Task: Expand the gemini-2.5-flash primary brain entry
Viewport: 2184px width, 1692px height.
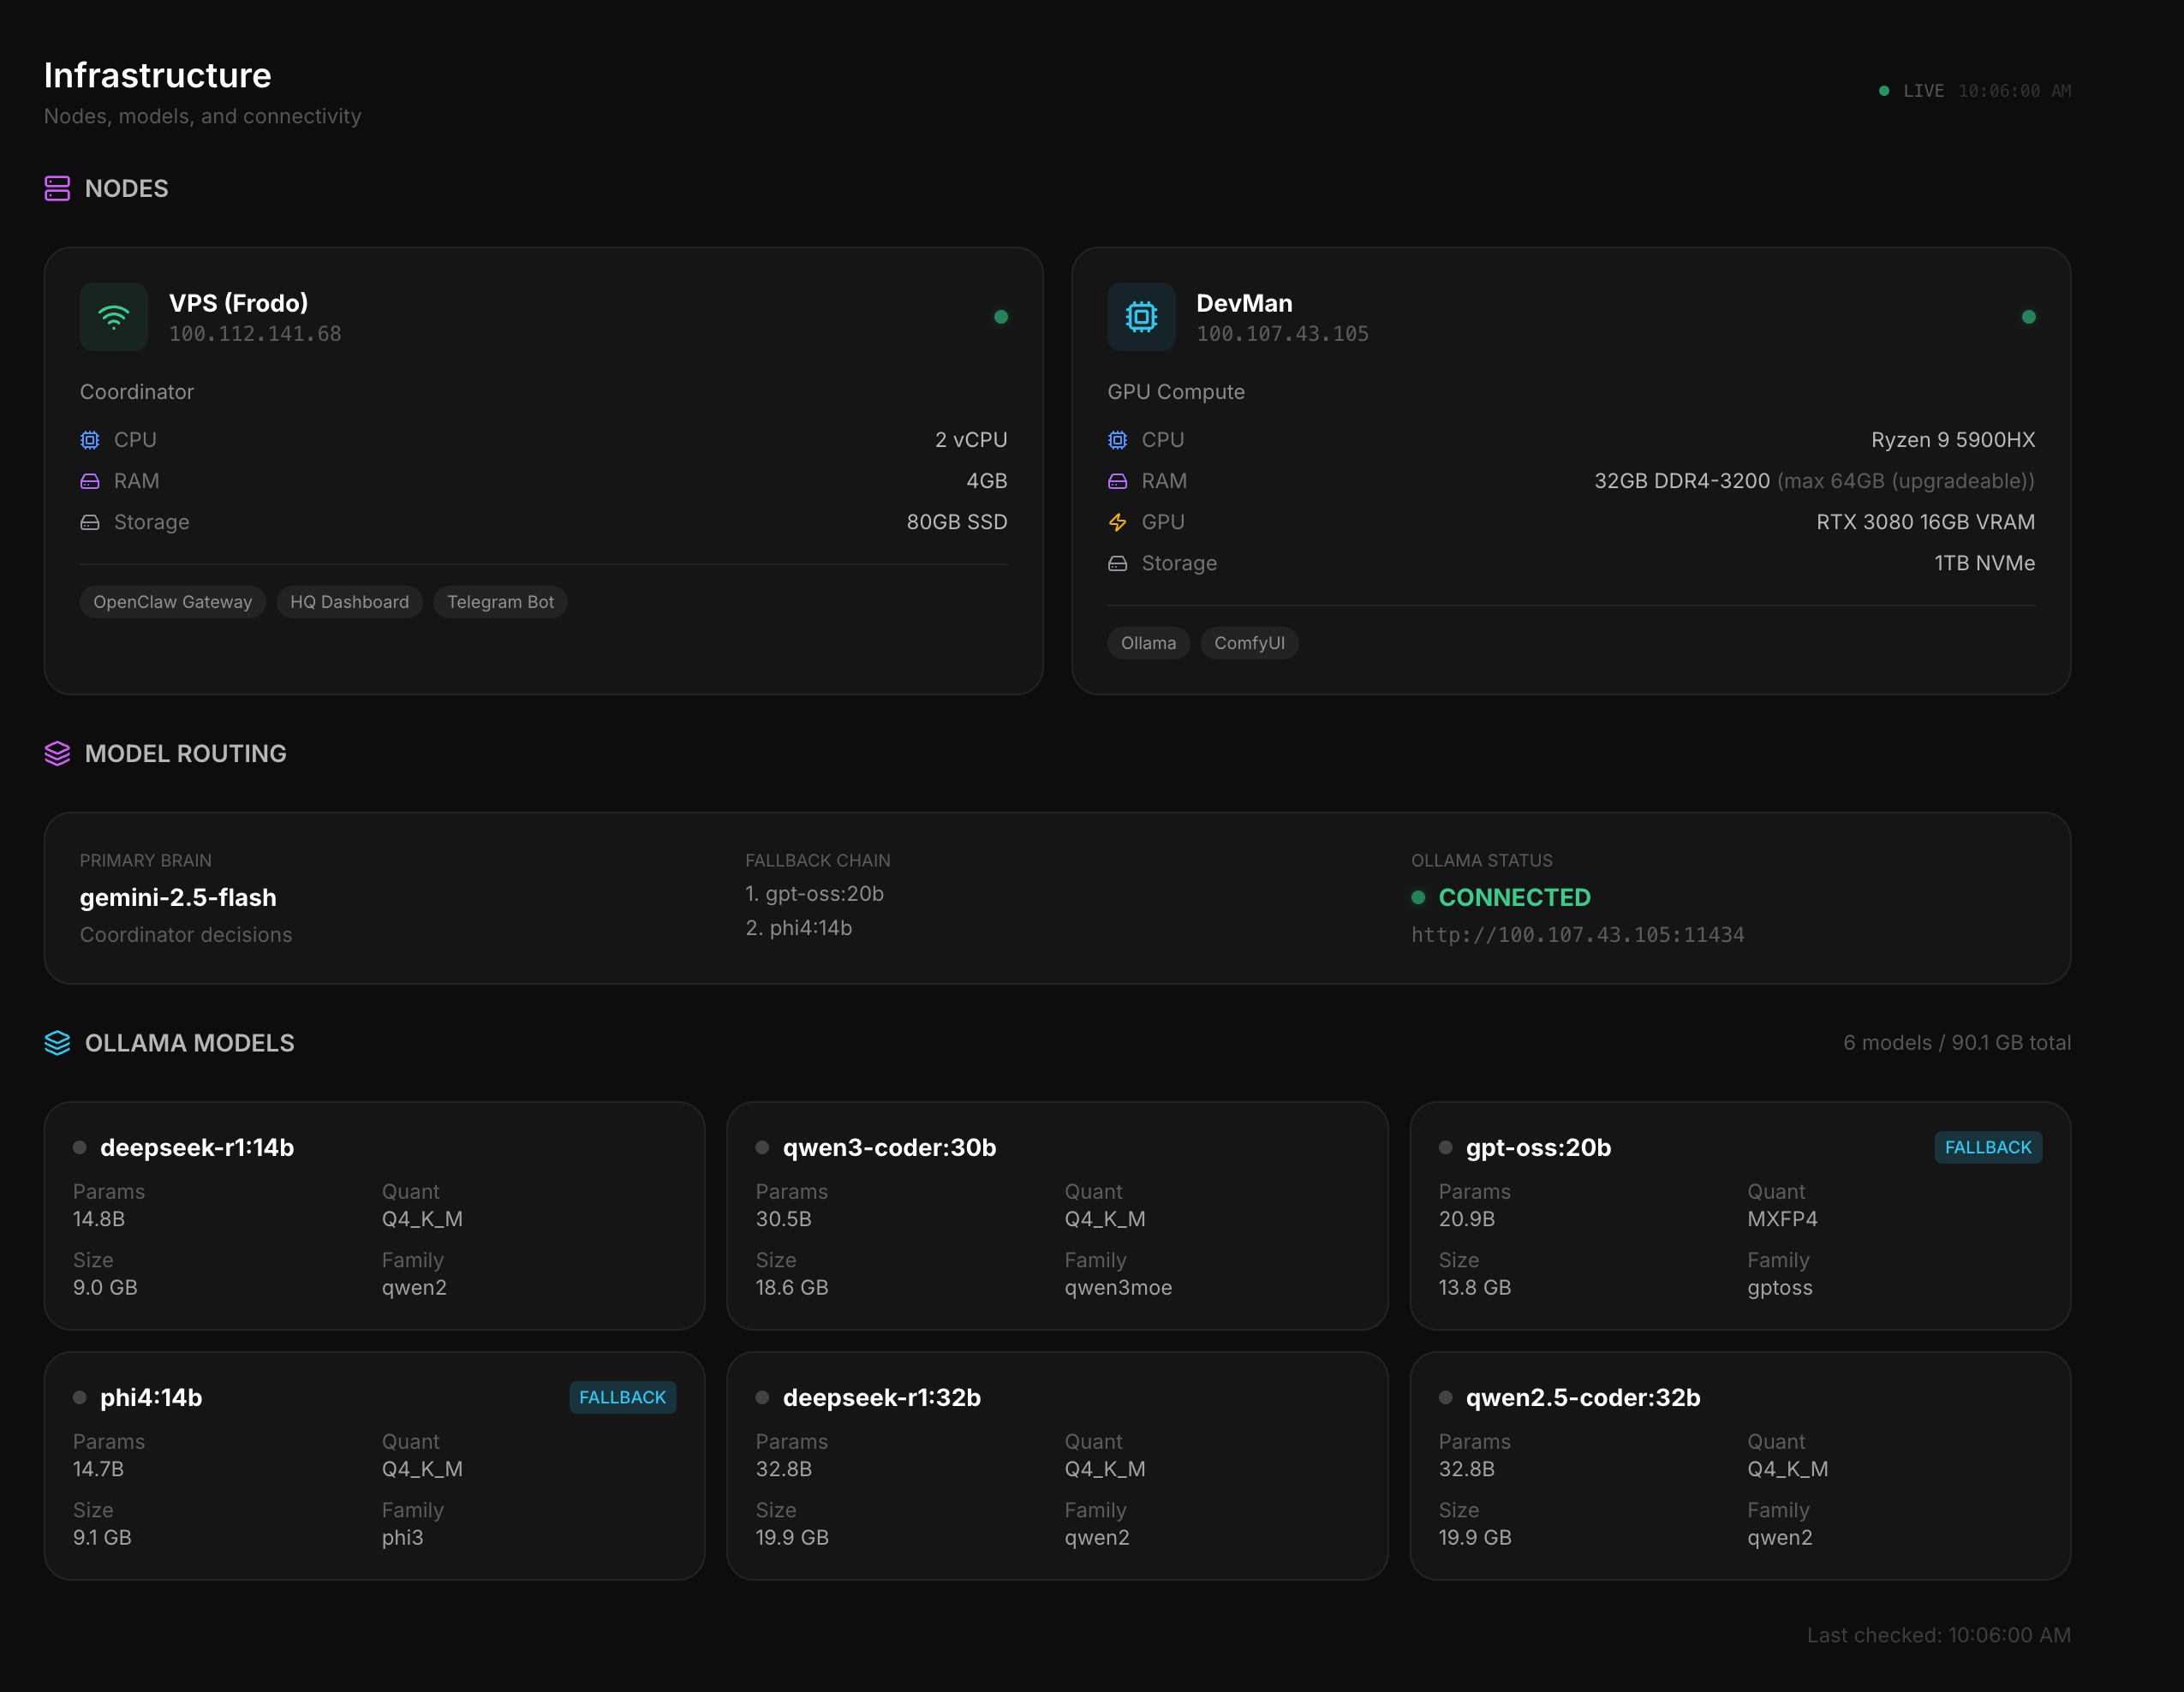Action: click(178, 897)
